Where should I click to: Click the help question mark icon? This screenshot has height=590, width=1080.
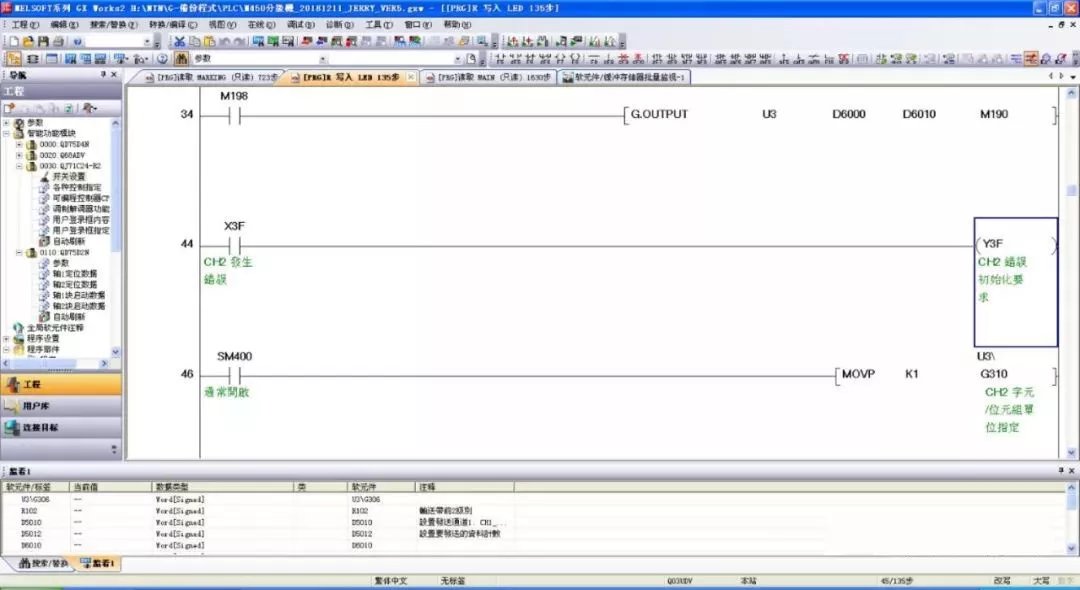[162, 59]
